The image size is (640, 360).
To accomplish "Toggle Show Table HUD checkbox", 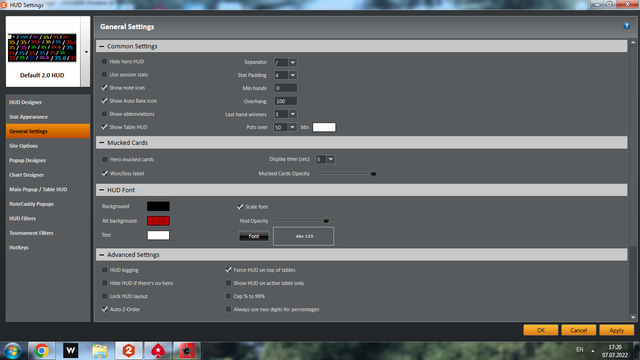I will 104,127.
